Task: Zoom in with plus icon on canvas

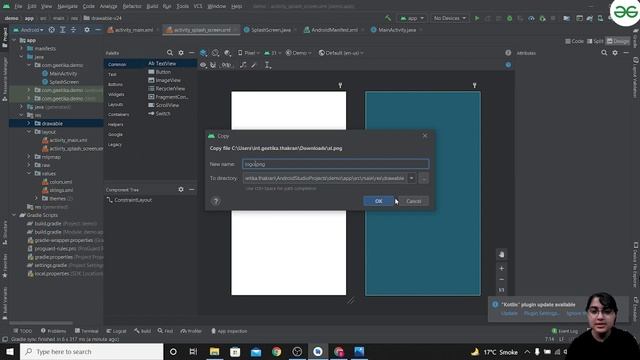Action: click(502, 269)
